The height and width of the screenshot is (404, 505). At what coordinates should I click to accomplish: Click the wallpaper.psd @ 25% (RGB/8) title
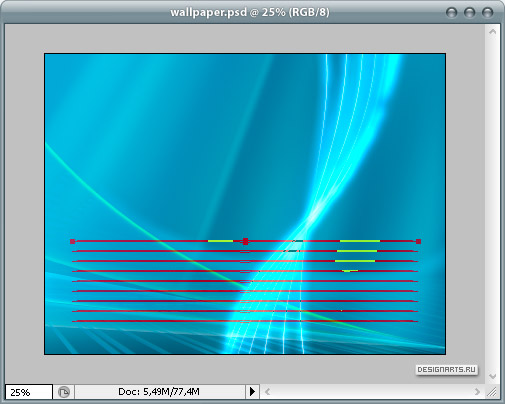pyautogui.click(x=250, y=12)
